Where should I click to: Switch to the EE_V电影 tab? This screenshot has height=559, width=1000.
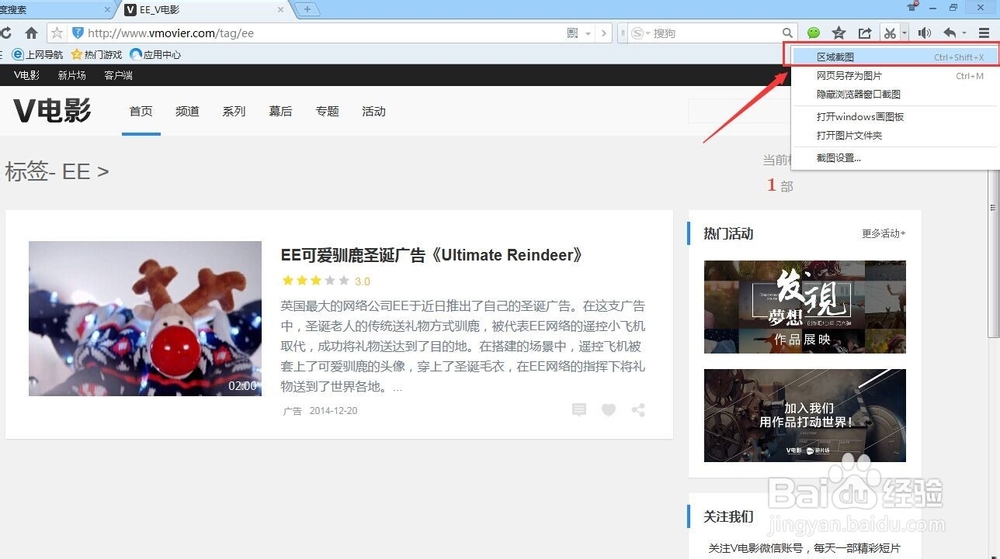(203, 10)
